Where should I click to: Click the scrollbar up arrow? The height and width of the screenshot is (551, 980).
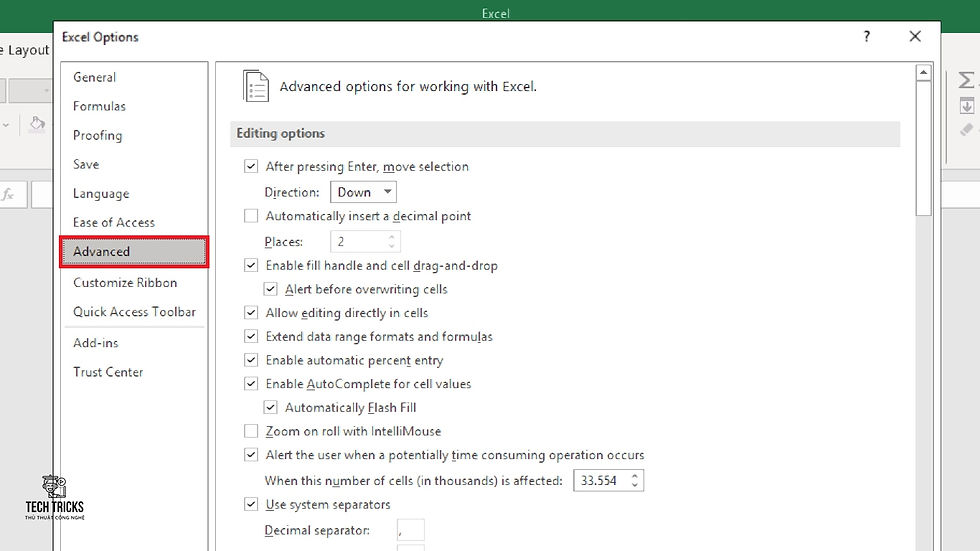[923, 73]
